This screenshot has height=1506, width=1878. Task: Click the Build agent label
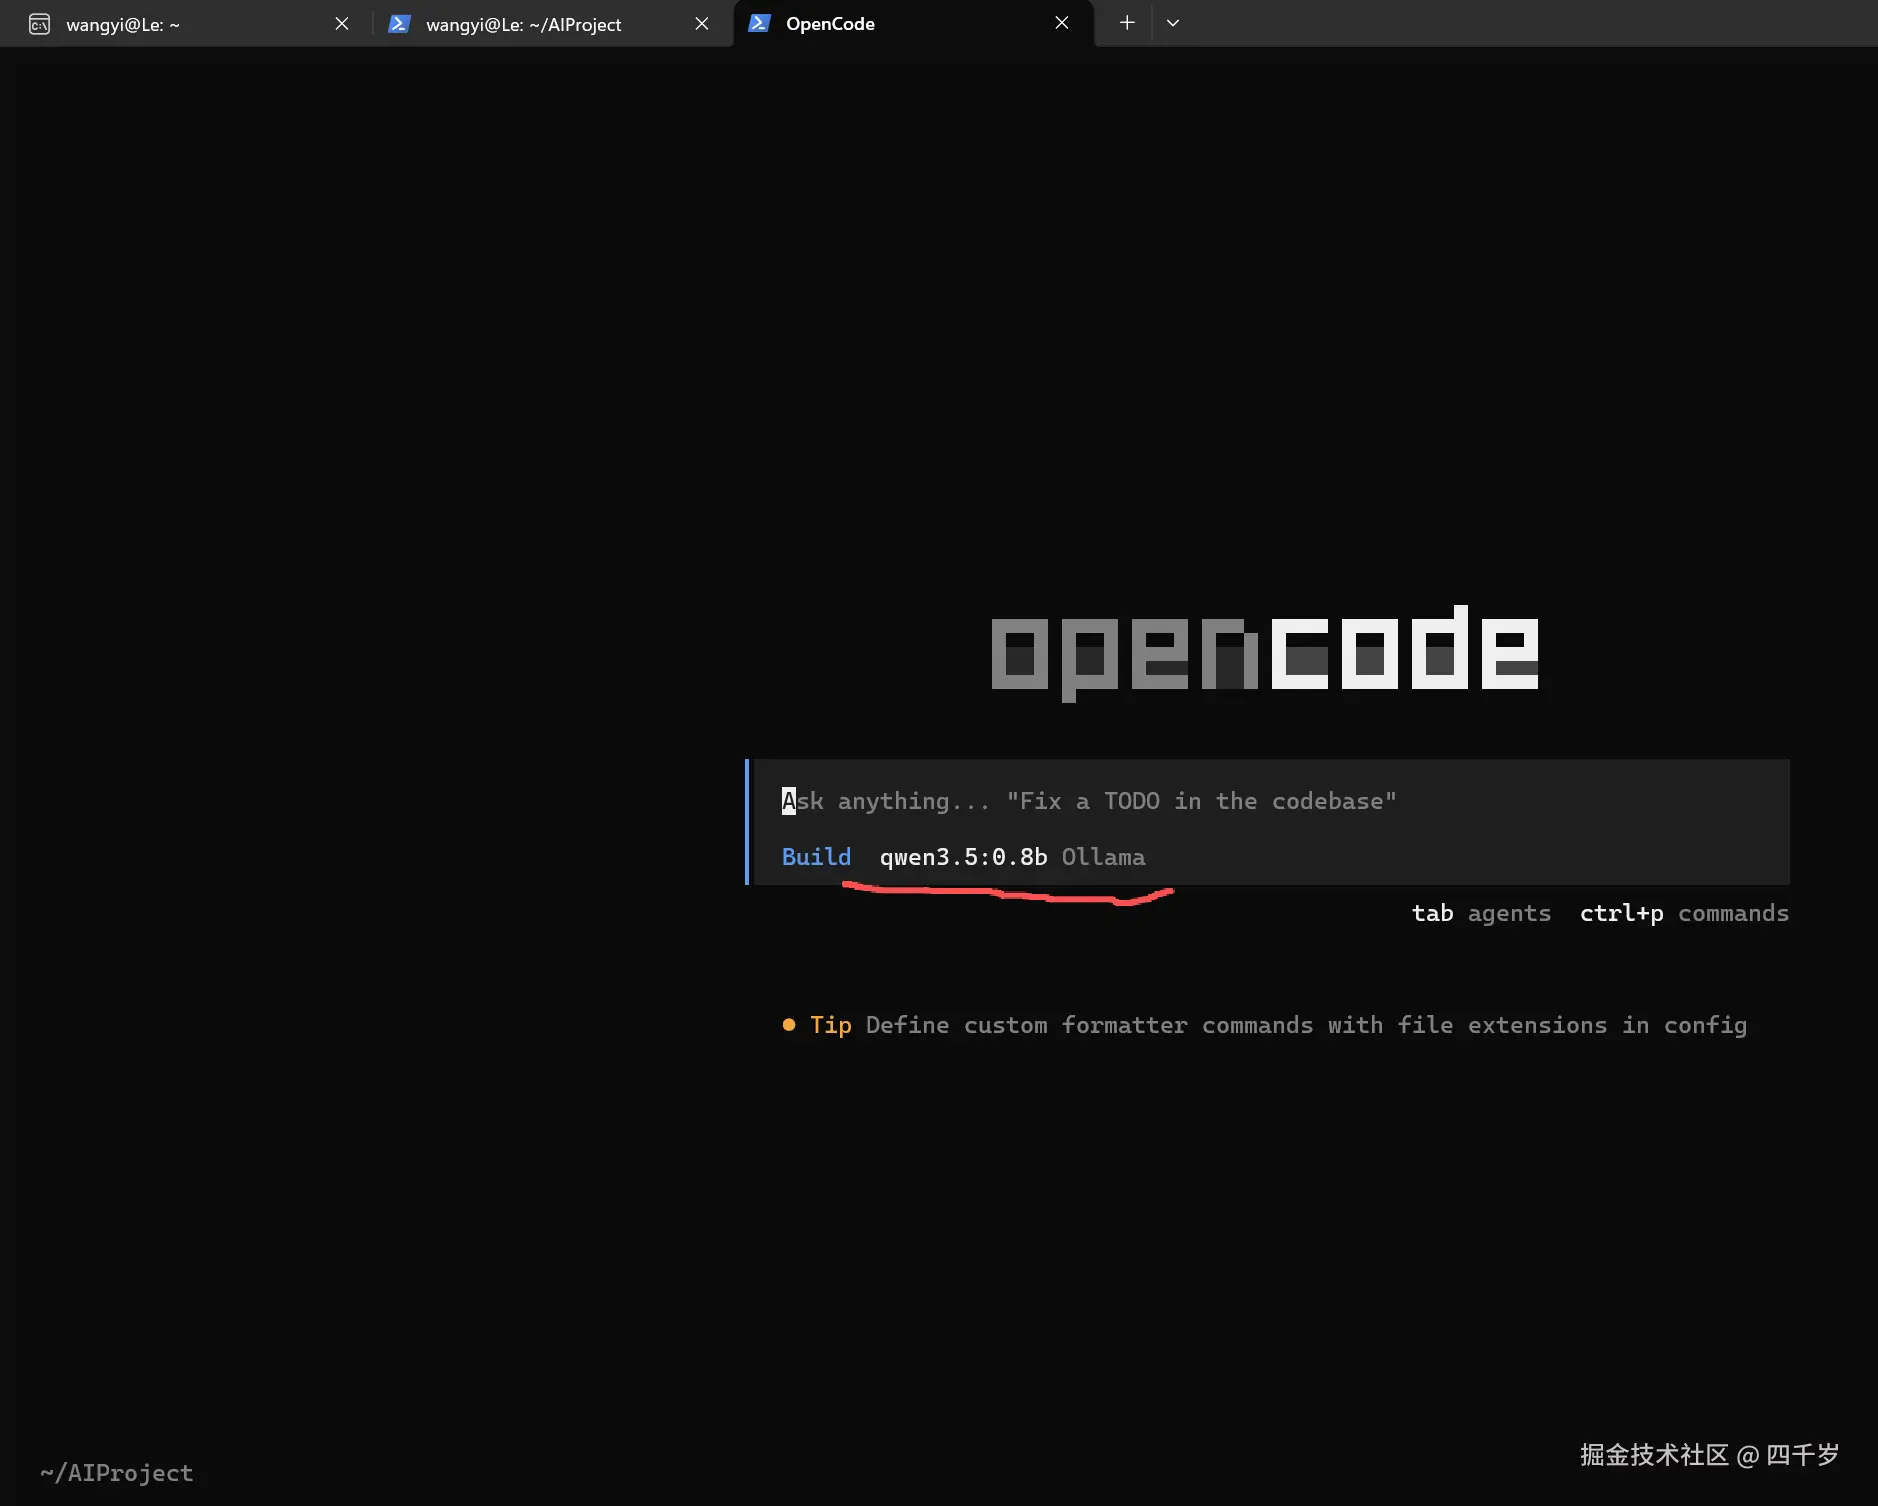816,857
